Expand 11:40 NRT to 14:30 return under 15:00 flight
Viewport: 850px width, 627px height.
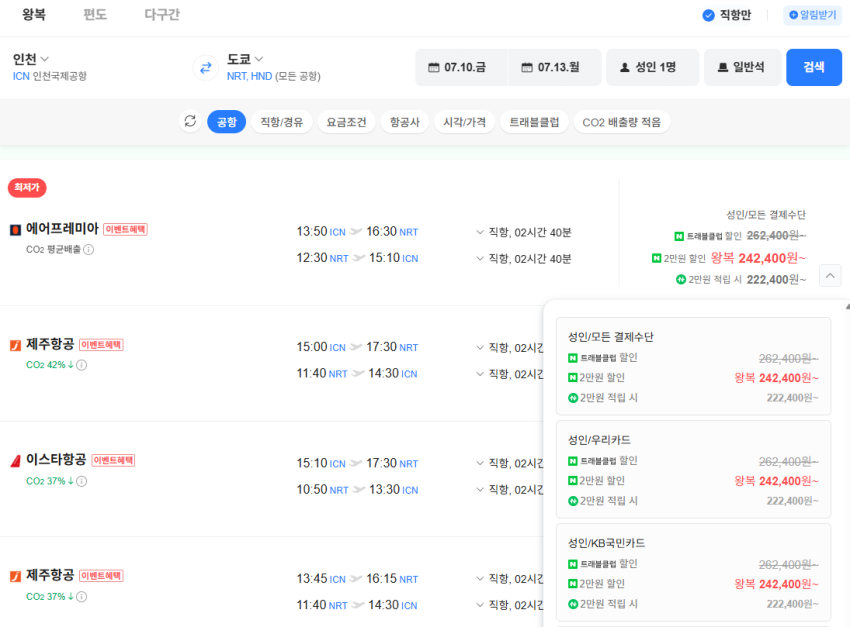pos(480,374)
